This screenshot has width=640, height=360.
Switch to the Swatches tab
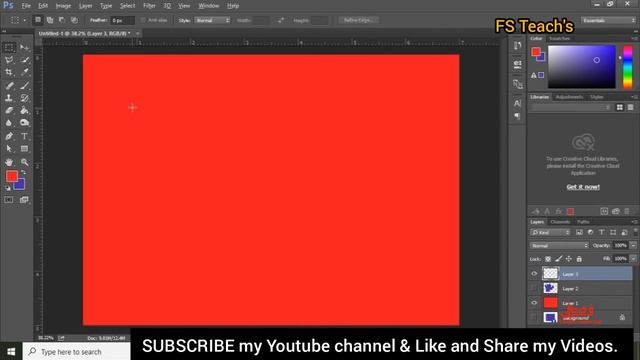[559, 38]
